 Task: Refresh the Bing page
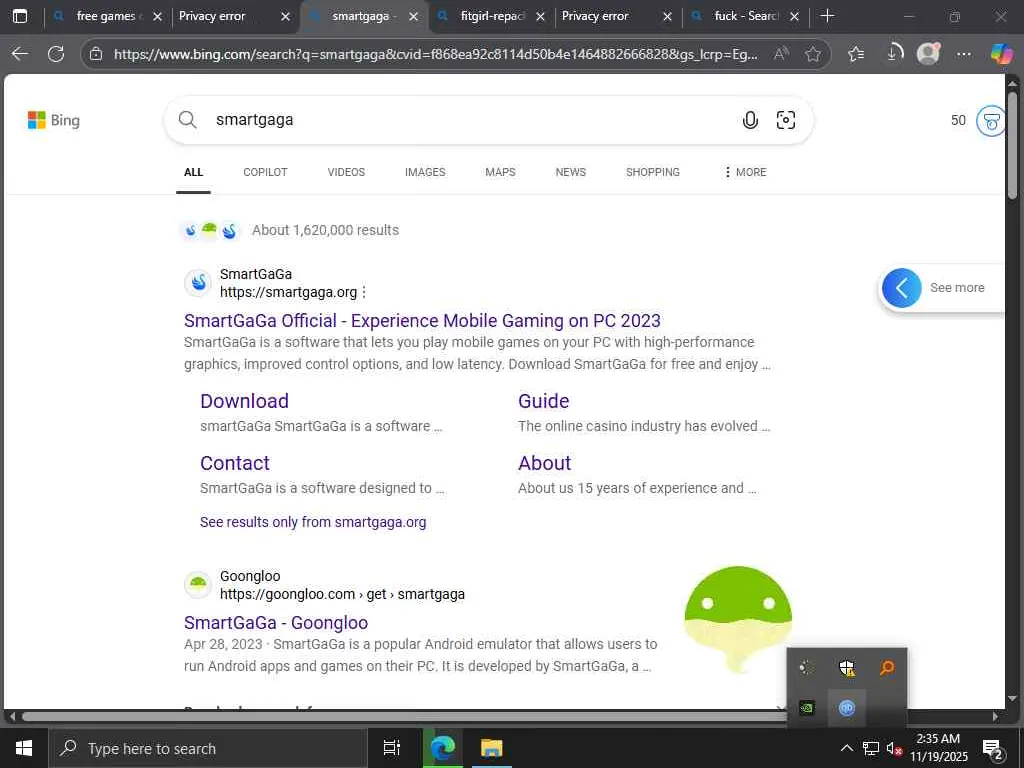click(x=56, y=54)
